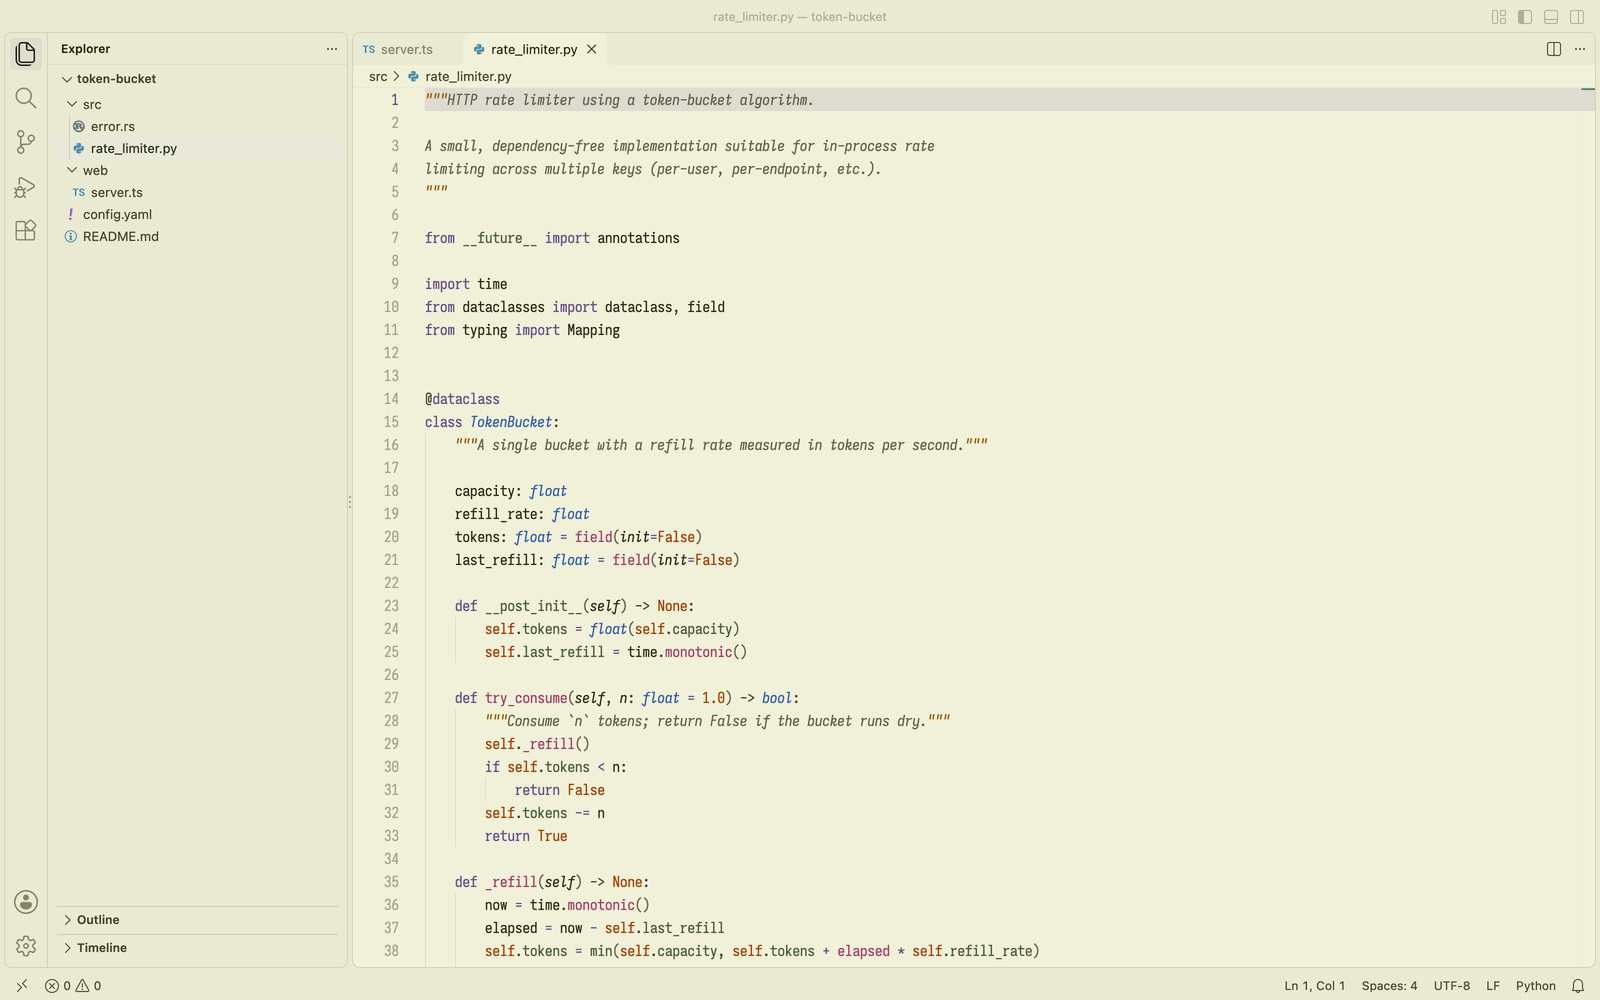Collapse the src folder

(200, 105)
